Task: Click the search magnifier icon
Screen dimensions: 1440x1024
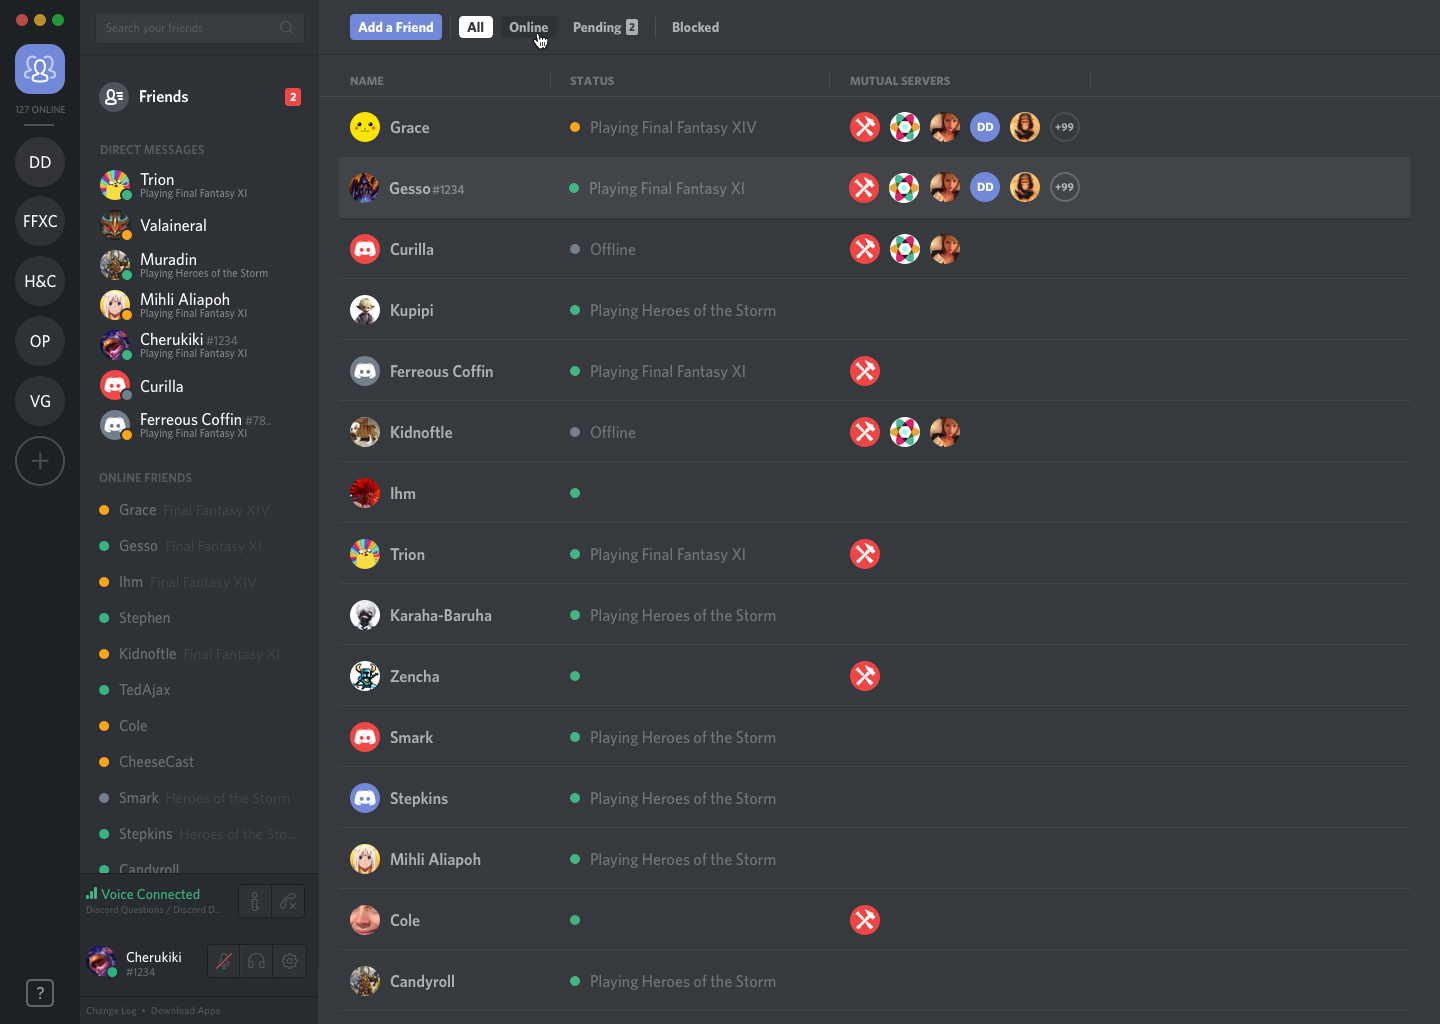Action: (x=287, y=28)
